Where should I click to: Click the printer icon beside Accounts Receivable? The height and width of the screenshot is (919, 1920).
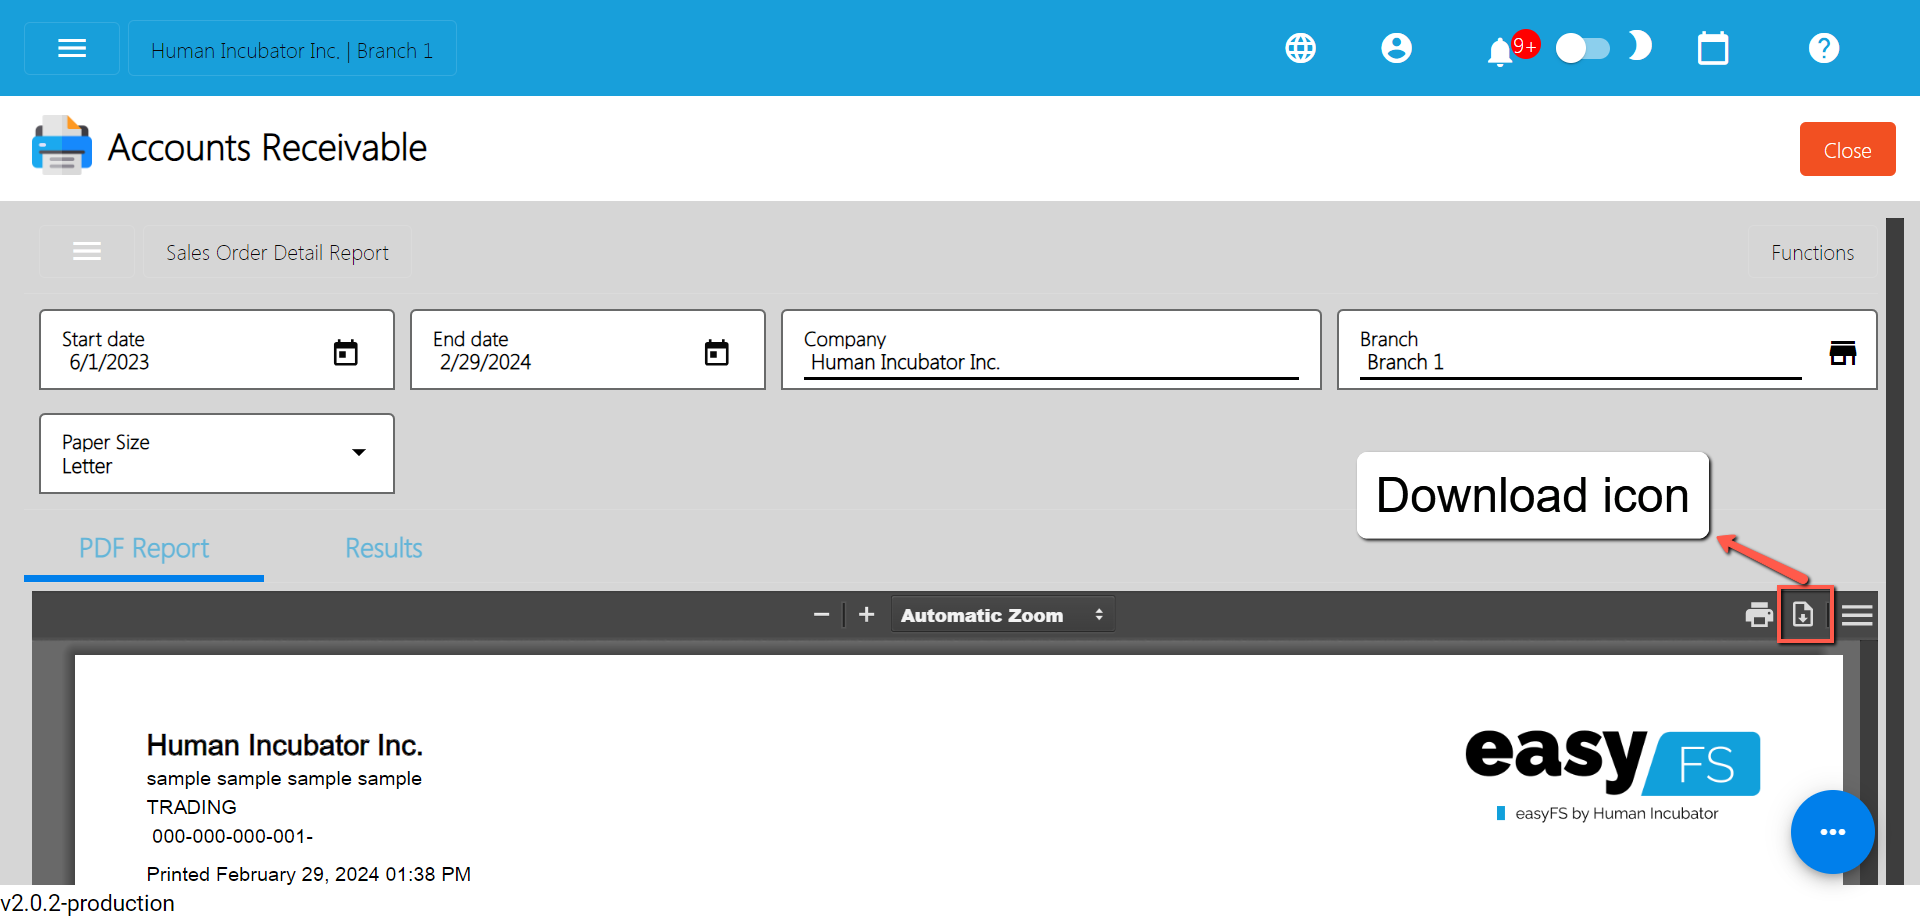[62, 146]
